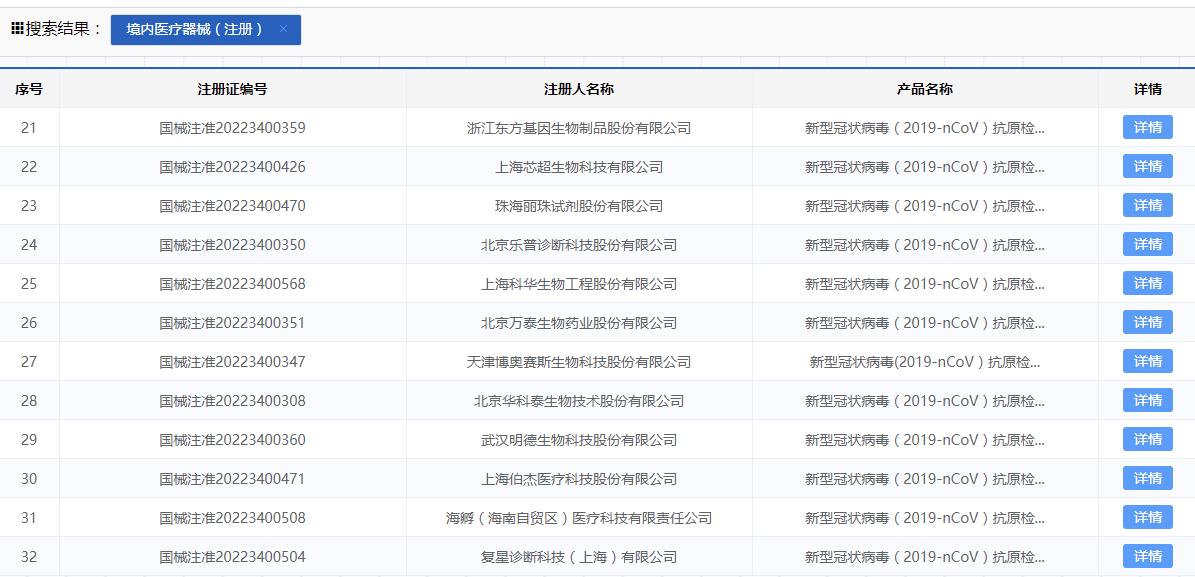Screen dimensions: 1195x577
Task: Open 详情 for row 27
Action: [1147, 361]
